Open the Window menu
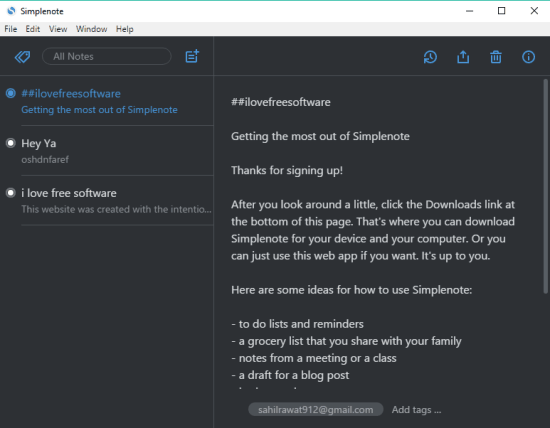 coord(92,29)
